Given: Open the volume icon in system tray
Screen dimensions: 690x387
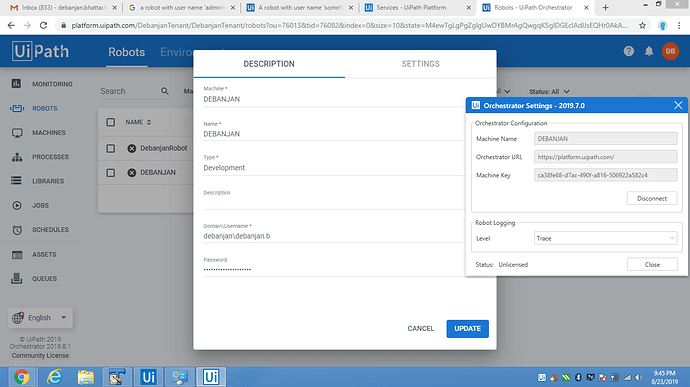Looking at the screenshot, I should 639,377.
